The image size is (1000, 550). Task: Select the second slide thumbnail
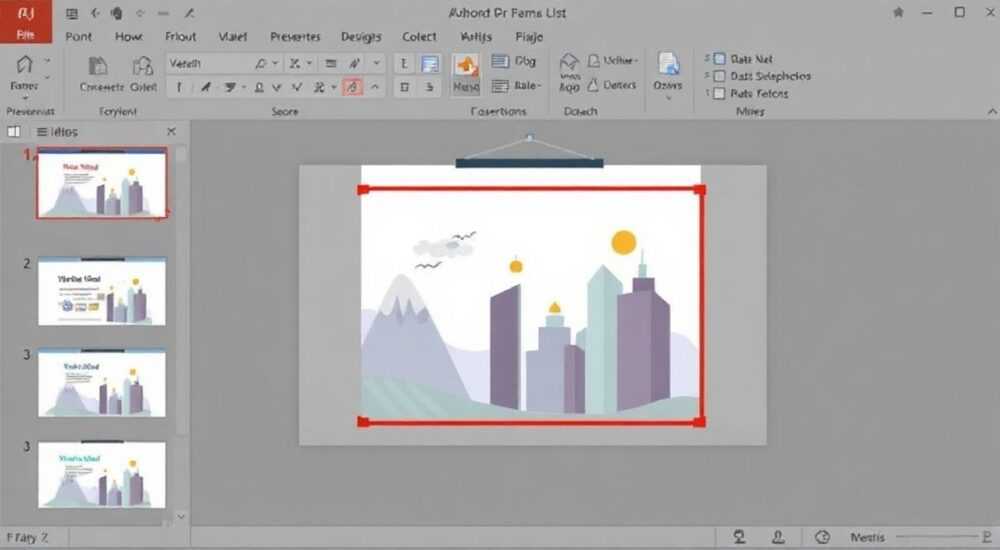coord(102,292)
